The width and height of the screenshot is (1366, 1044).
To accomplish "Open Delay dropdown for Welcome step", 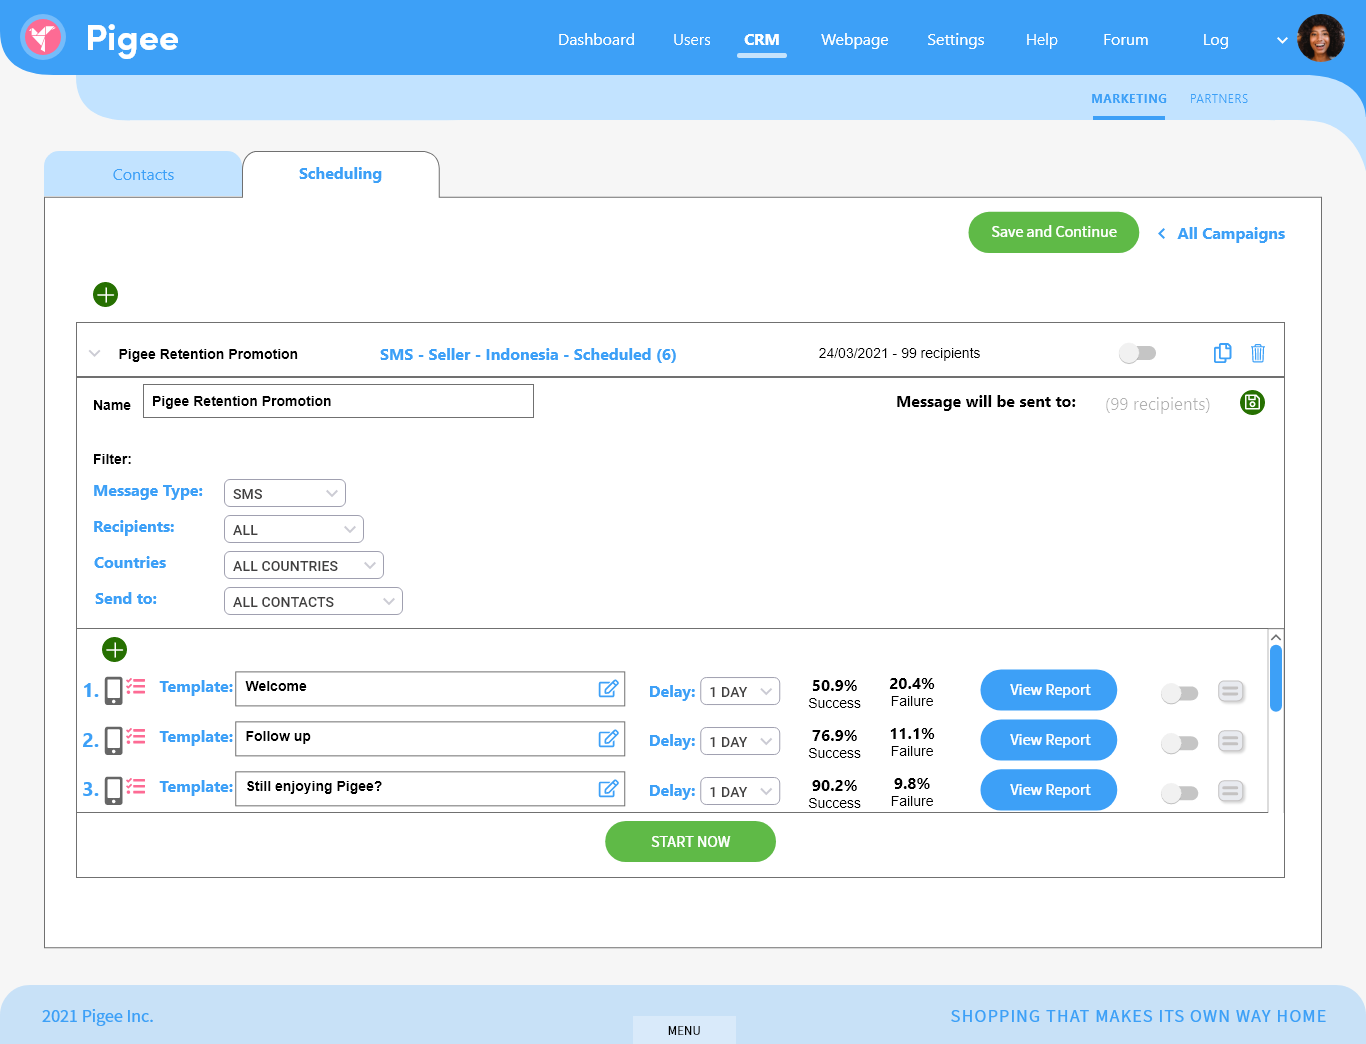I will pos(740,691).
